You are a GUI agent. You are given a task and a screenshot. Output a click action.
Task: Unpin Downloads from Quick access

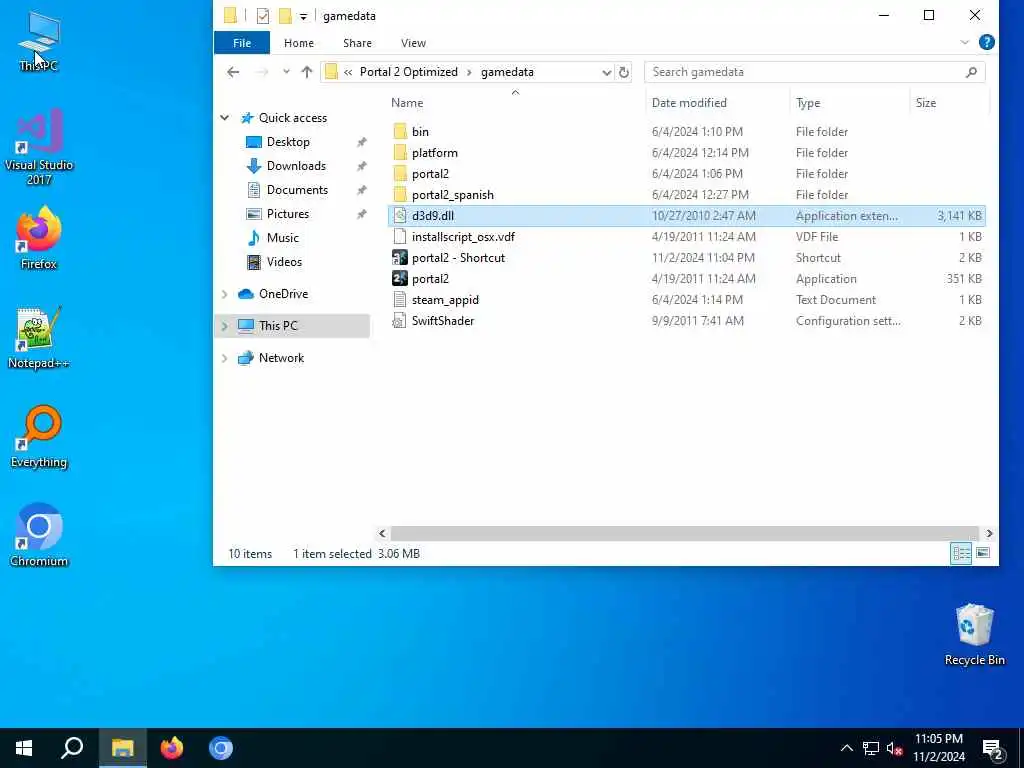click(361, 166)
